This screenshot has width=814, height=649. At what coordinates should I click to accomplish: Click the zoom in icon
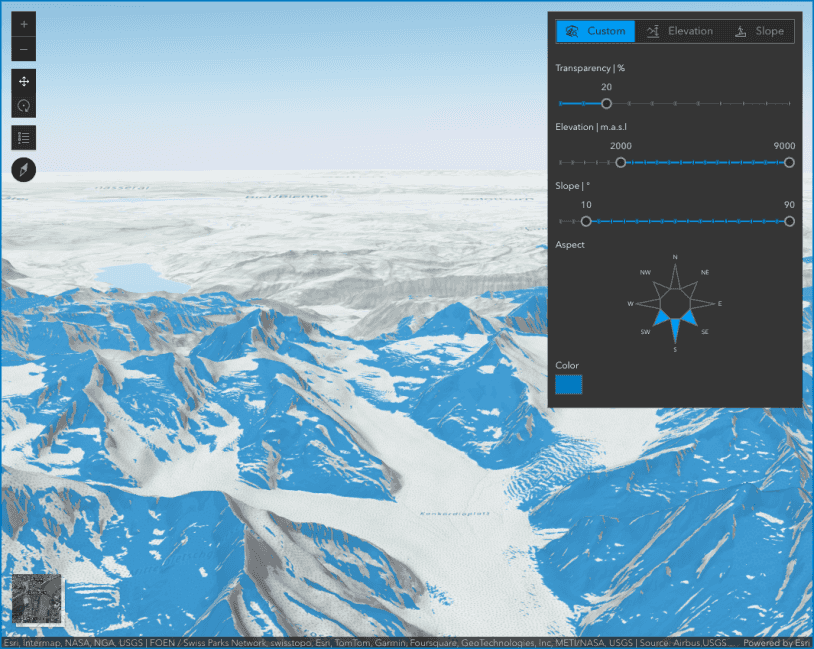23,23
